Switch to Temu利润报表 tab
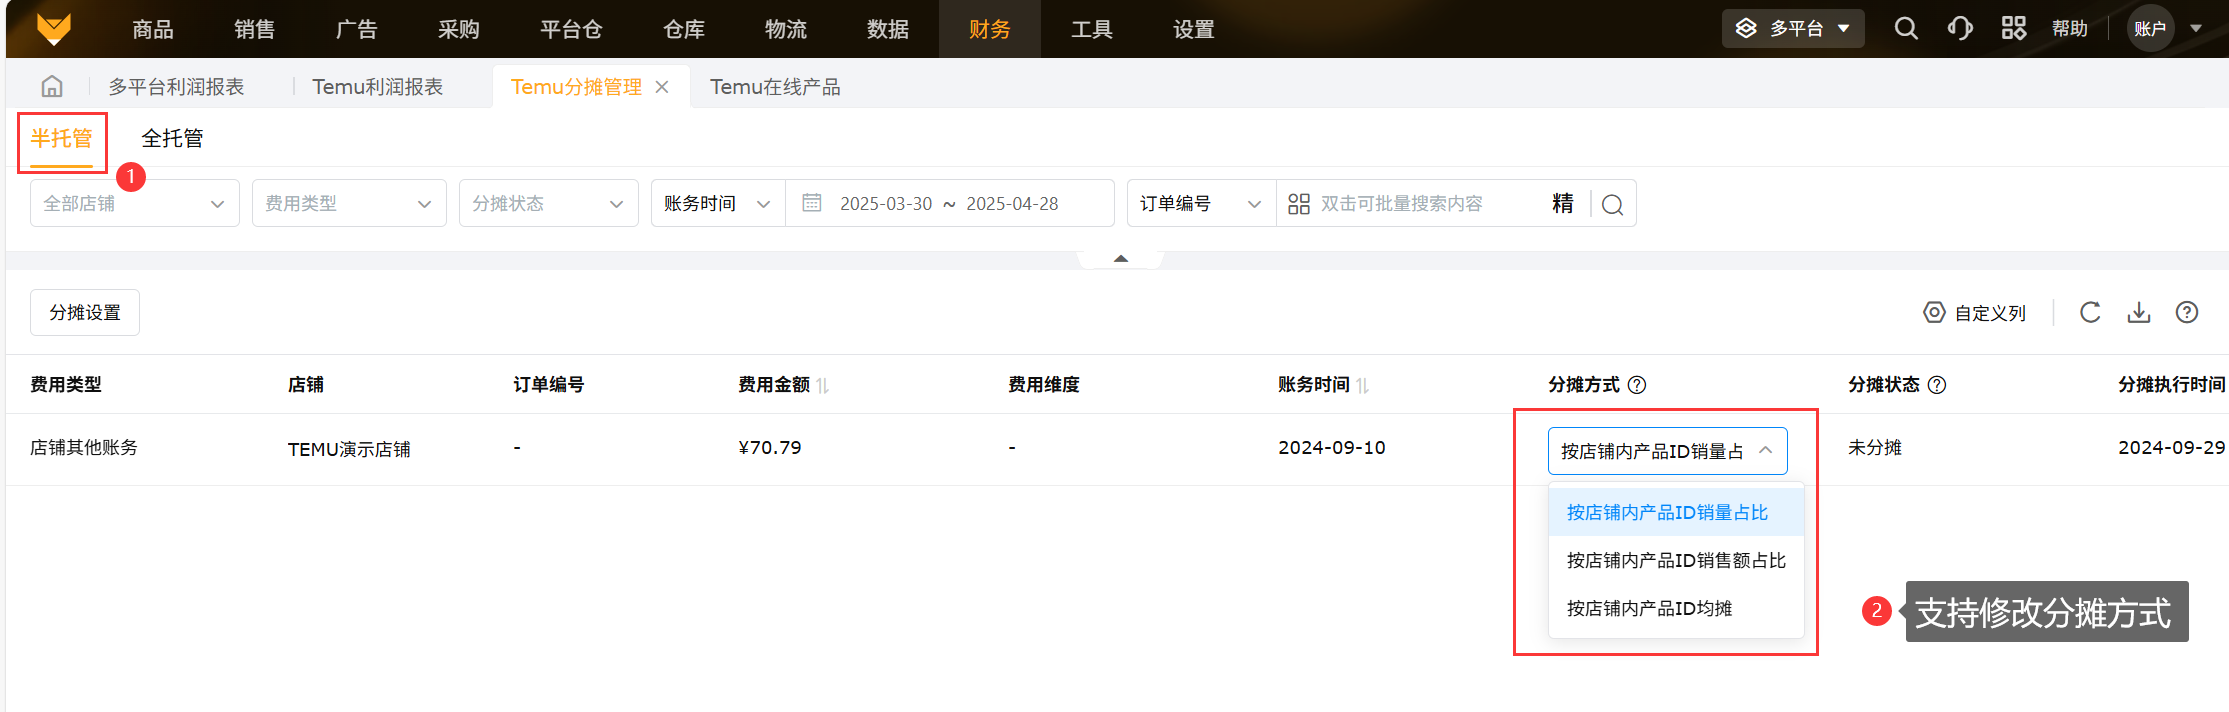The image size is (2229, 712). 378,87
